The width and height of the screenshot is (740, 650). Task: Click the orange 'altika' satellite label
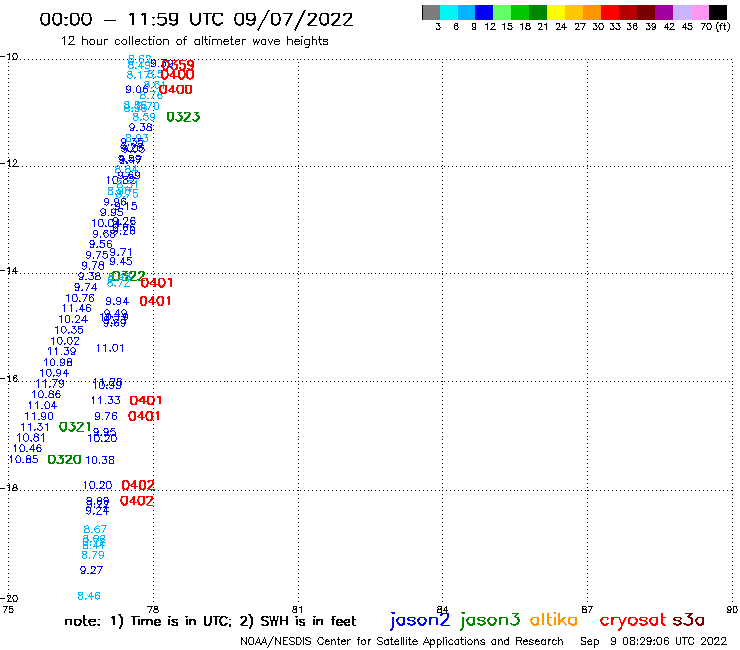pos(554,620)
